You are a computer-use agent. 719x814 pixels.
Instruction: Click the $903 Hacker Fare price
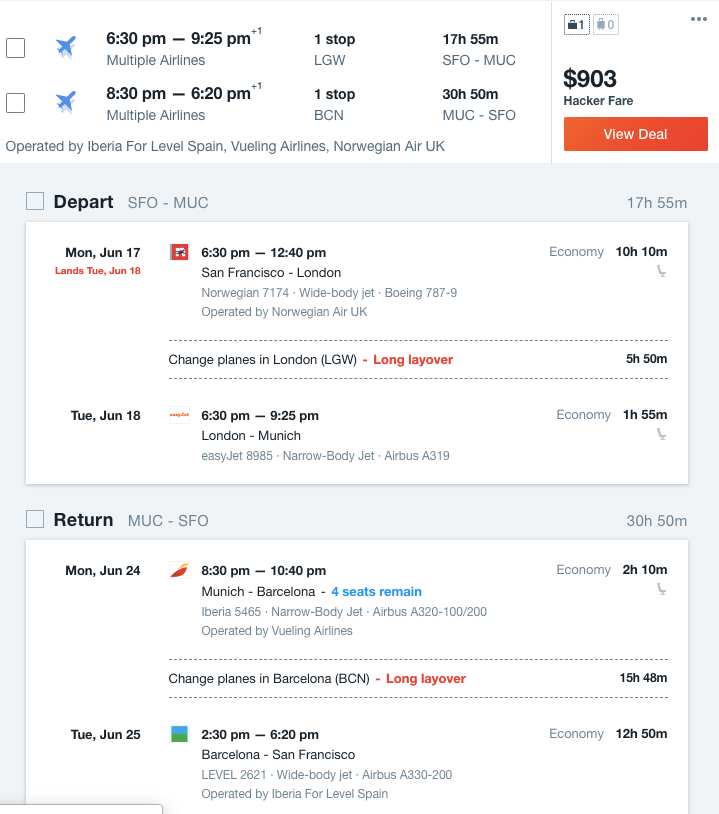588,79
